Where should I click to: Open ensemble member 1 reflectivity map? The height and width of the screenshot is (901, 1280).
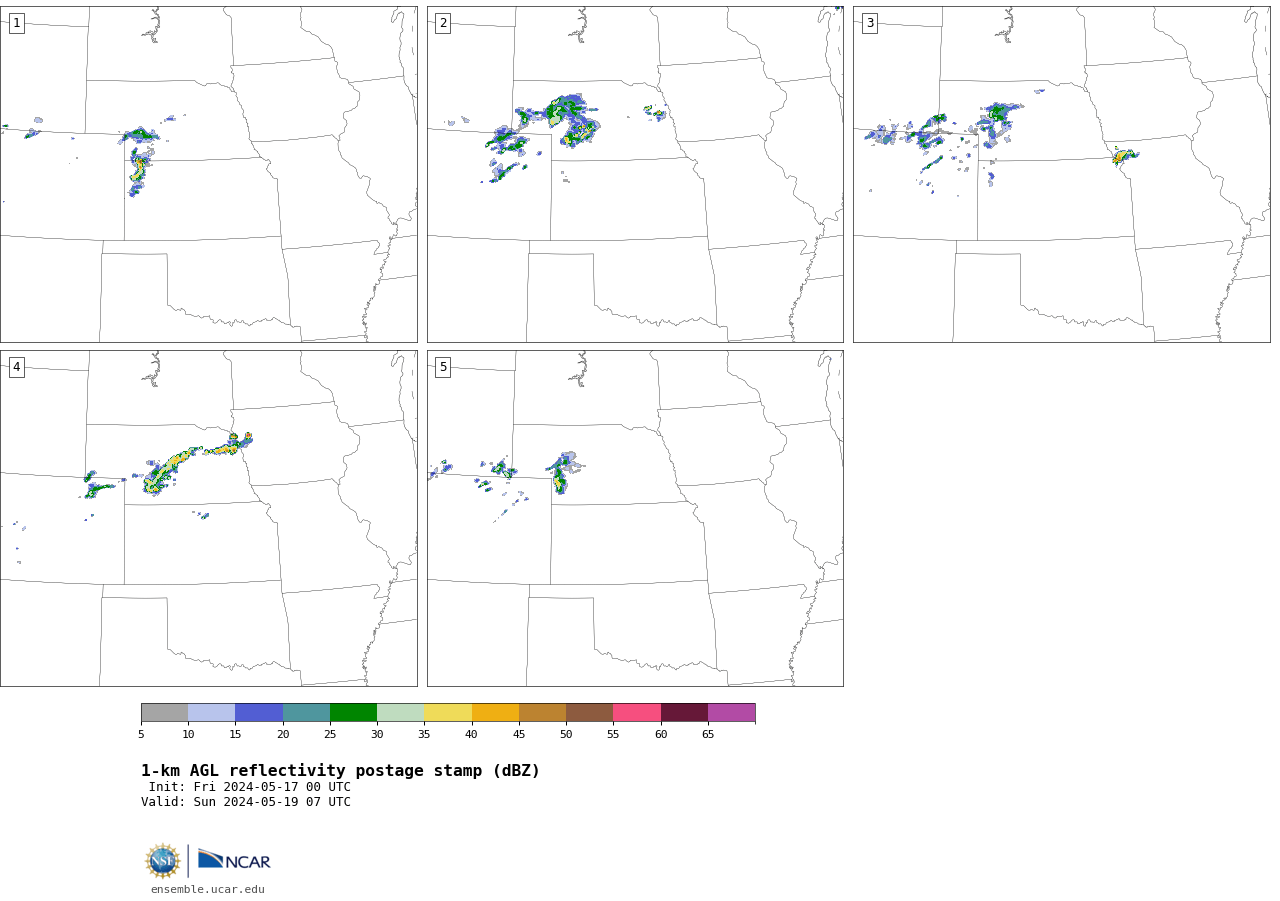(x=208, y=174)
